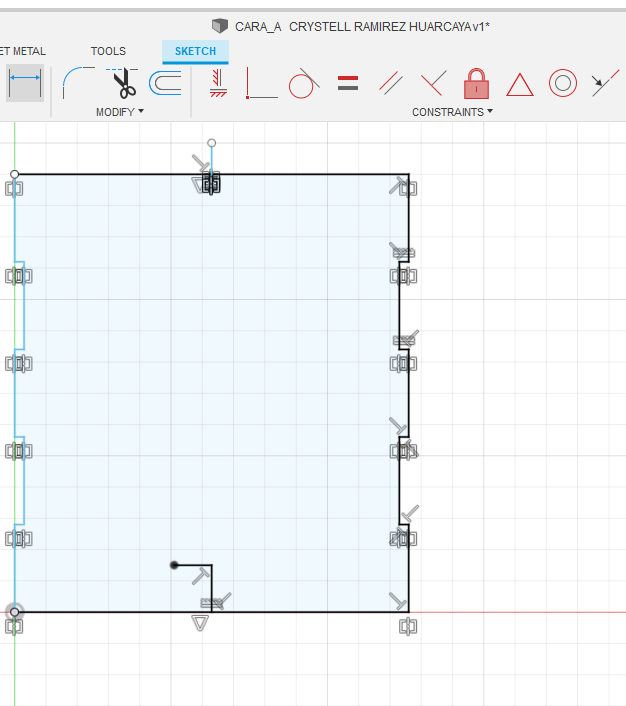
Task: Select the Offset tool
Action: point(165,83)
